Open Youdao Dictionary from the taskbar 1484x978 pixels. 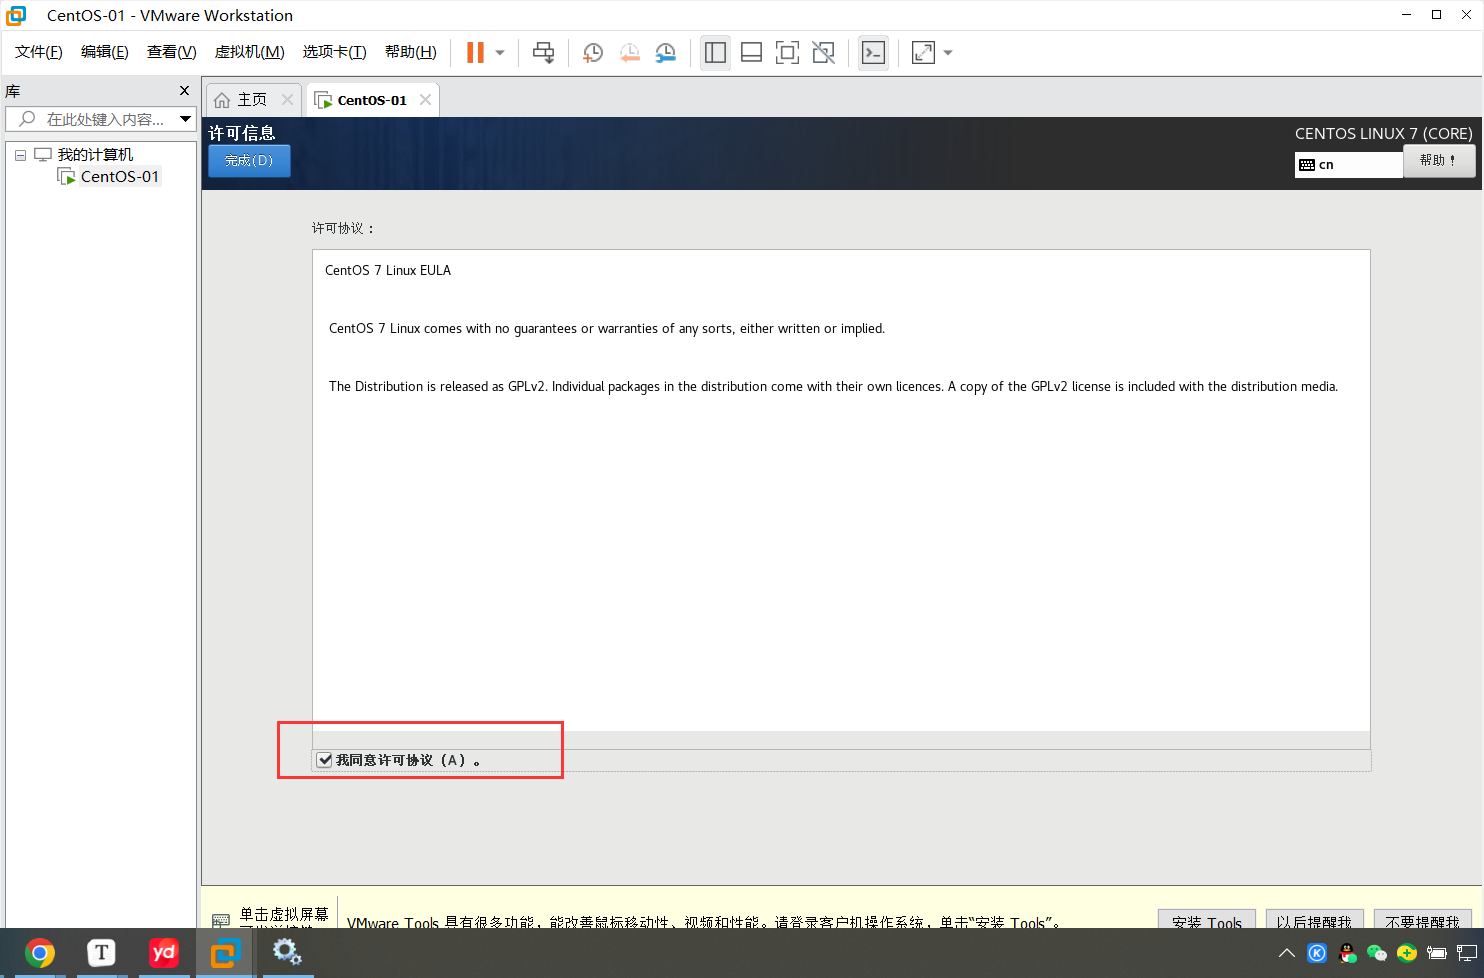click(x=163, y=953)
